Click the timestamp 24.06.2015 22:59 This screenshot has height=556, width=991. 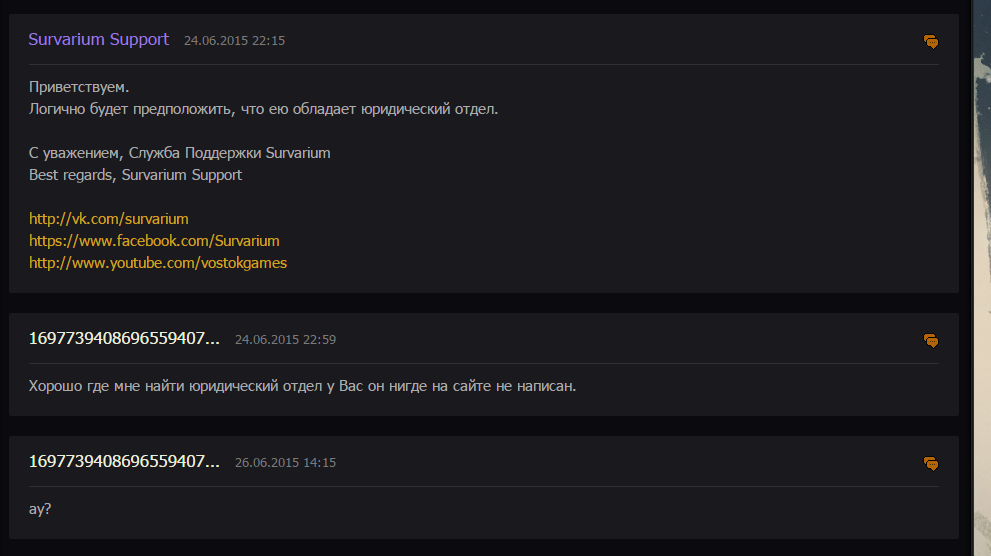[x=285, y=340]
